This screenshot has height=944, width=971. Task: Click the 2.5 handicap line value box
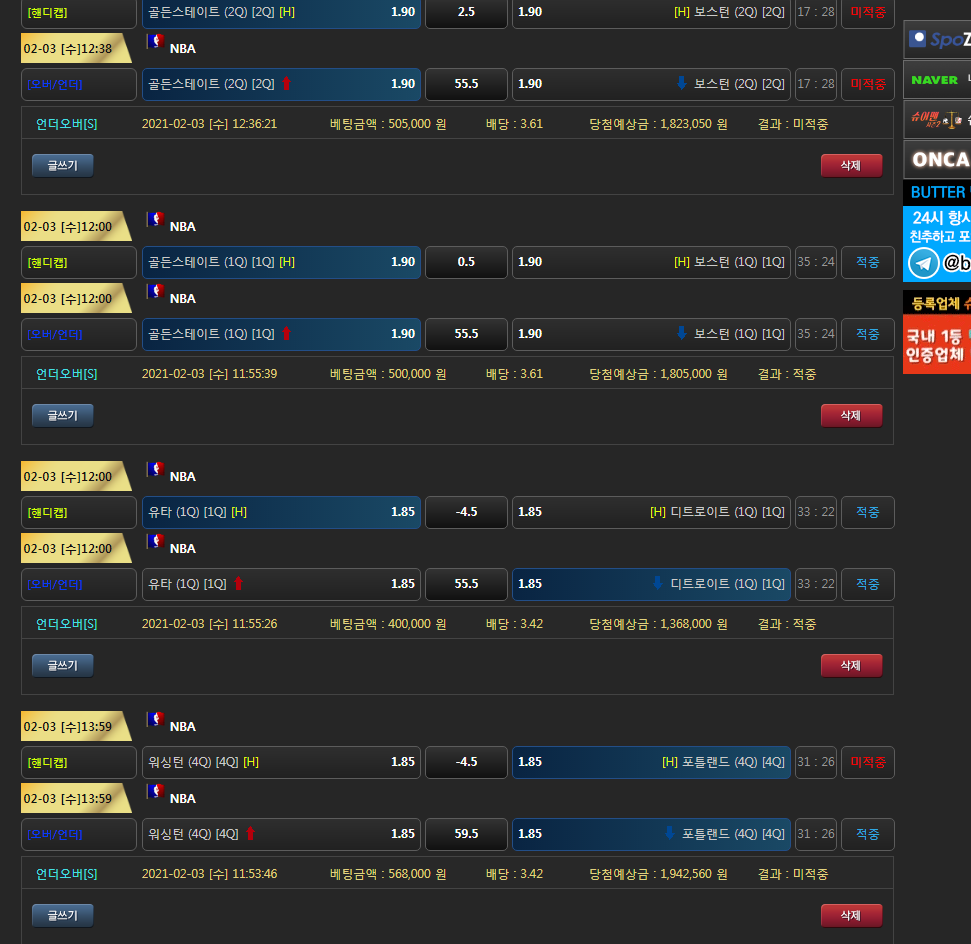pyautogui.click(x=466, y=12)
